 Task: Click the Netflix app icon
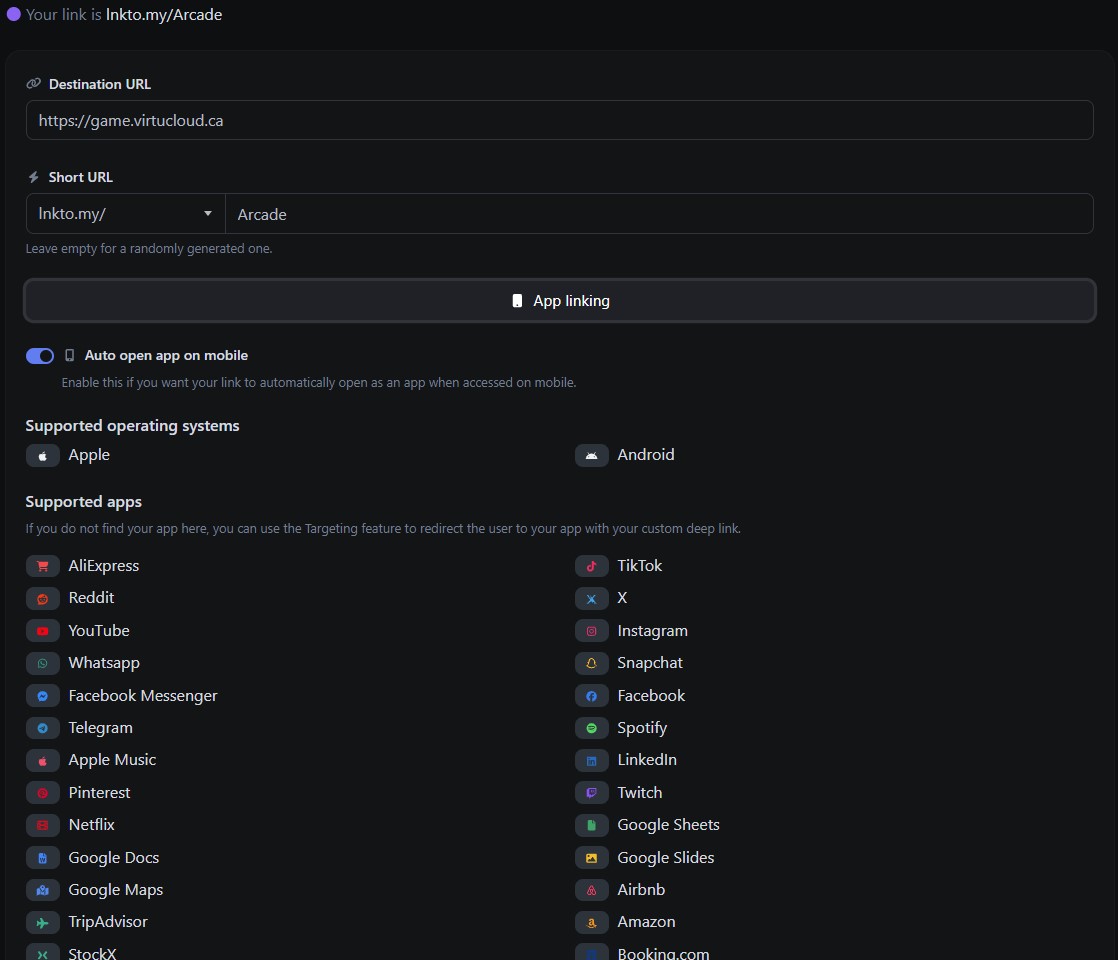click(x=42, y=825)
